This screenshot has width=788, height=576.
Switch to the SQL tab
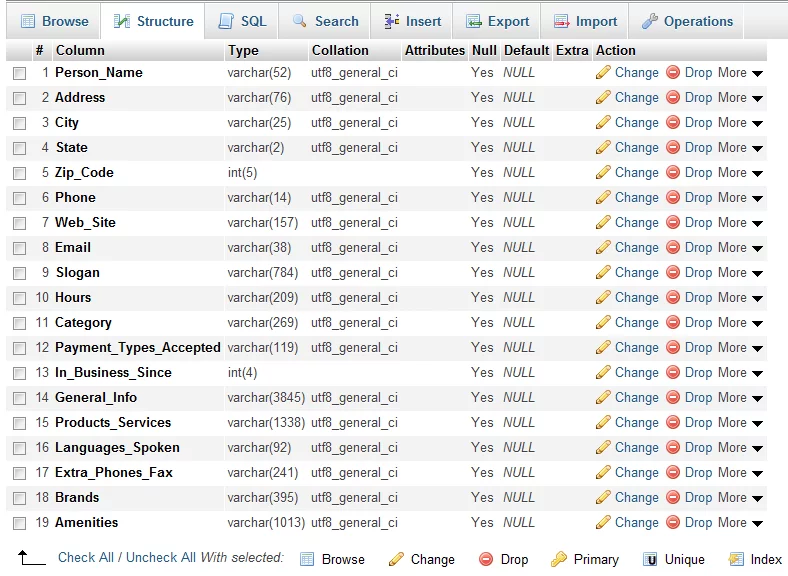(241, 21)
